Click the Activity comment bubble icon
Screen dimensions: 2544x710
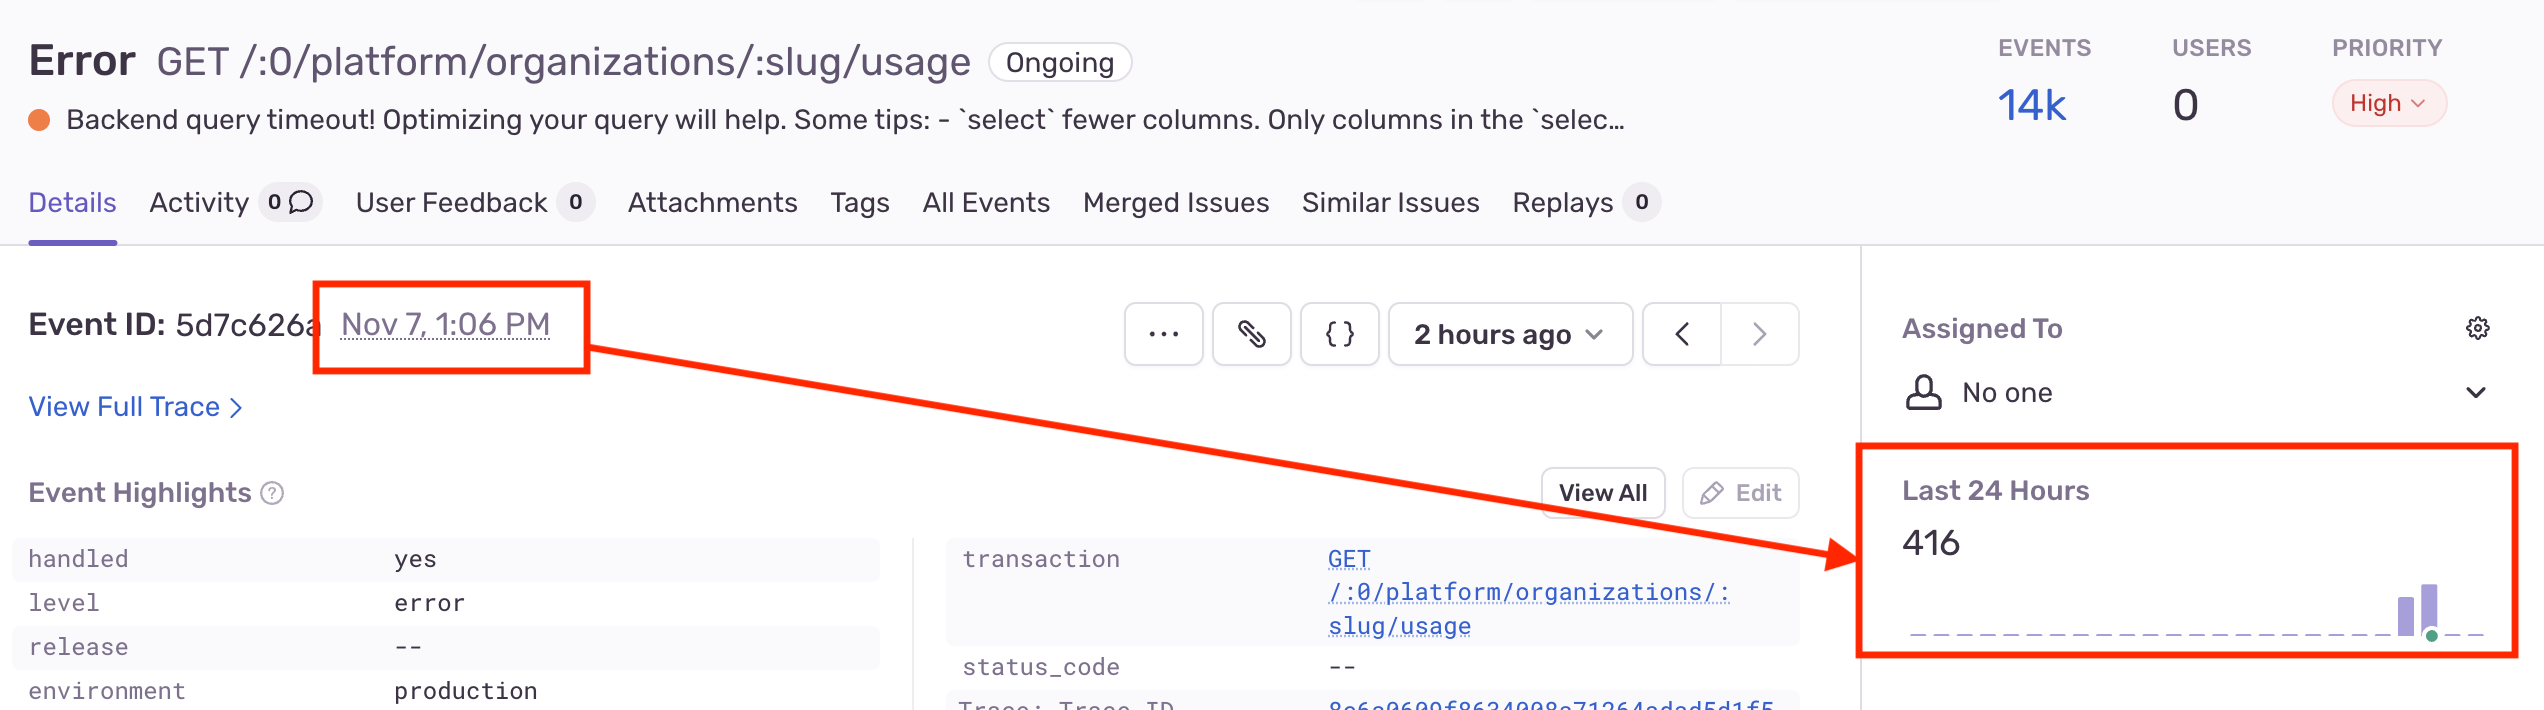[301, 202]
